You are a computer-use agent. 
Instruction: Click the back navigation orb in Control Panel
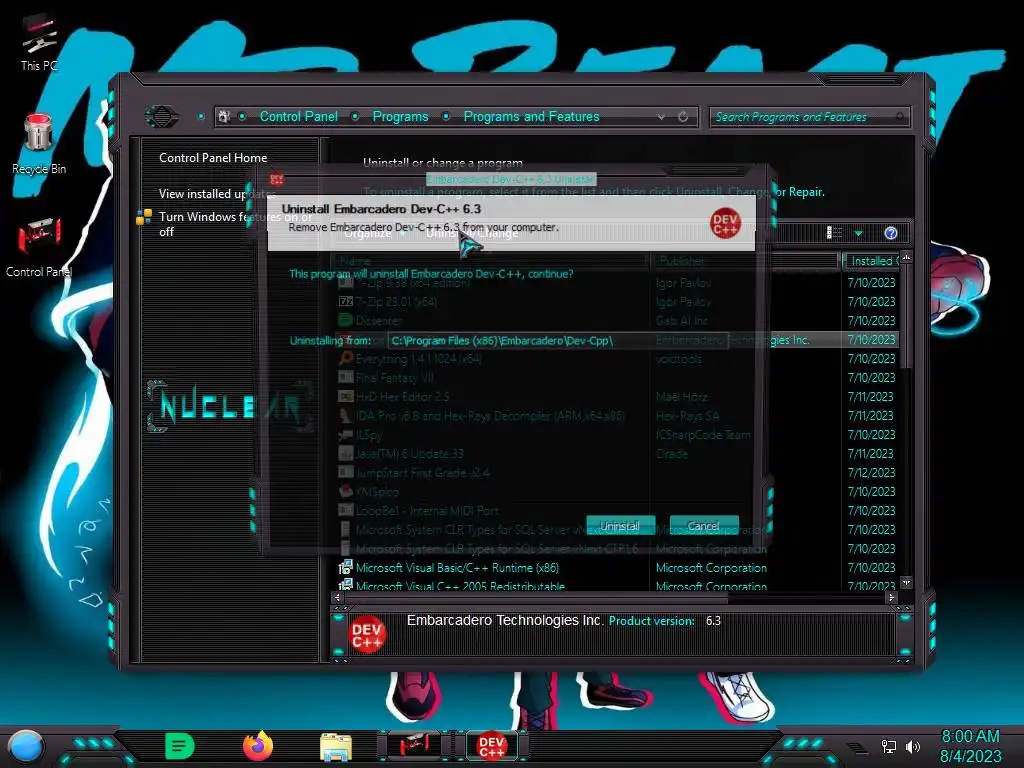pos(161,117)
